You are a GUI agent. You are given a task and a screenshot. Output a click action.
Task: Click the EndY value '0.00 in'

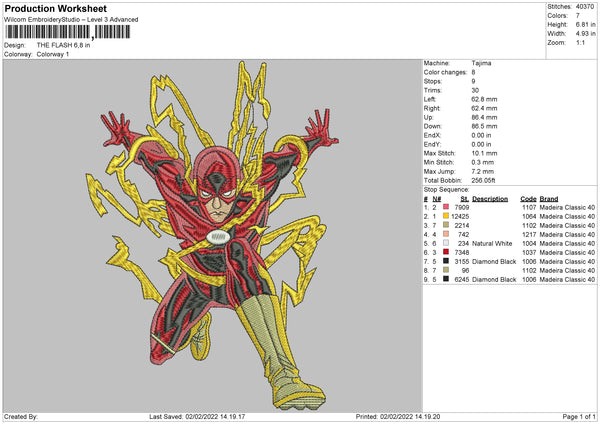coord(481,144)
